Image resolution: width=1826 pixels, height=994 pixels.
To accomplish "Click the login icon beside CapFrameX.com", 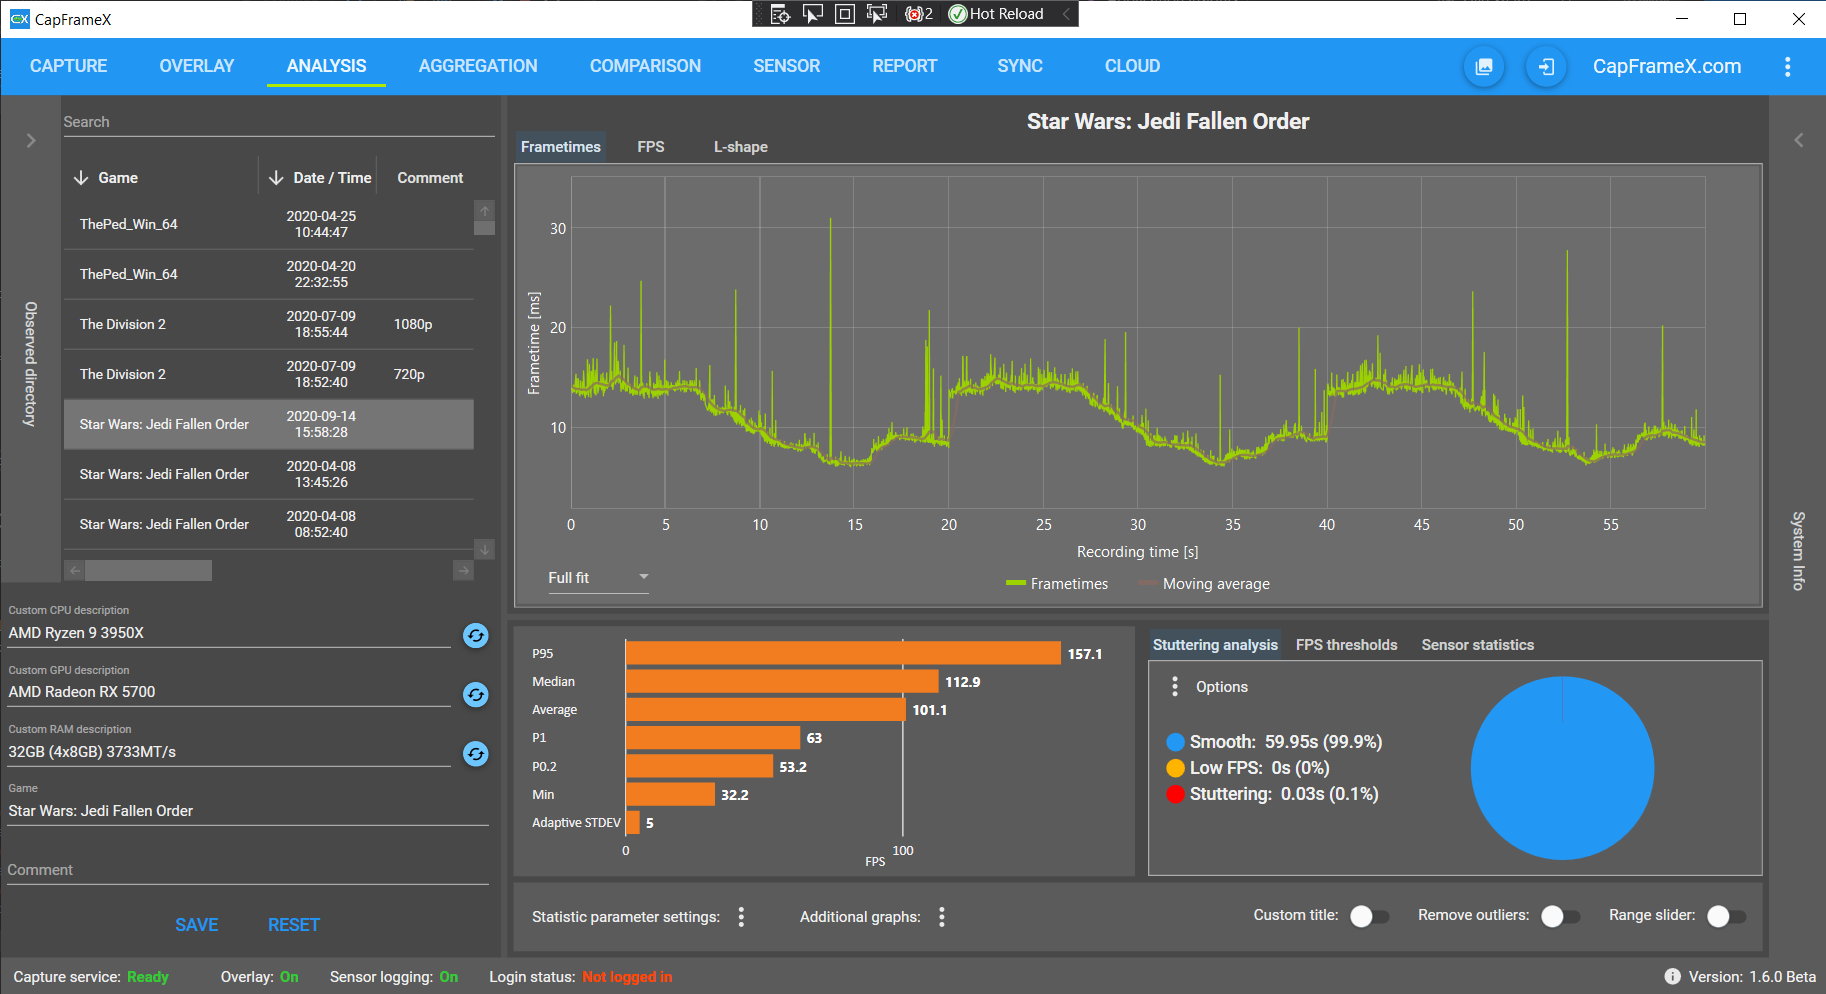I will coord(1546,67).
